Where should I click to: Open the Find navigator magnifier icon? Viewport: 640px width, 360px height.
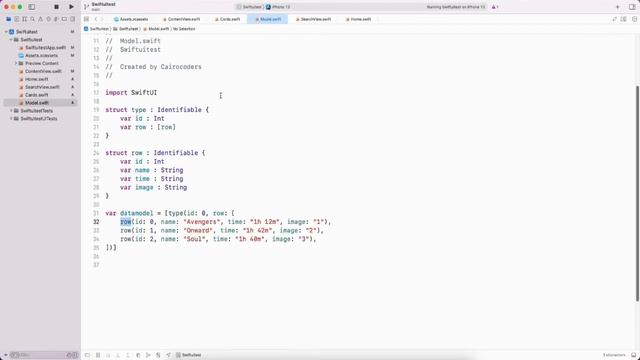coord(33,19)
